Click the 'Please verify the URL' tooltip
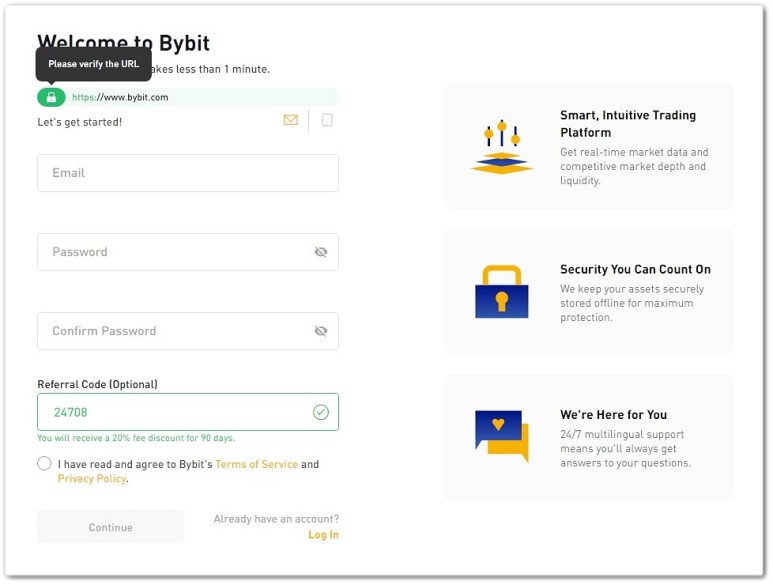This screenshot has width=773, height=585. 94,64
